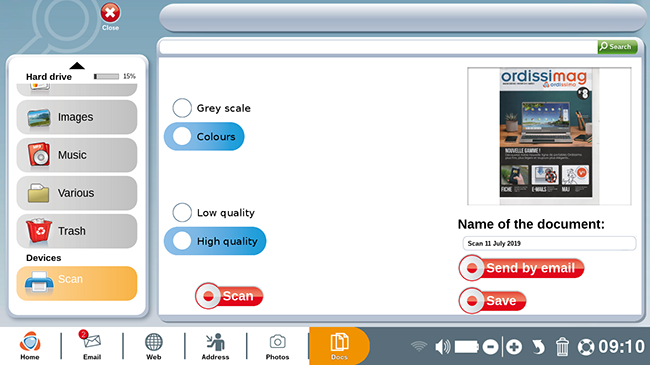
Task: Choose High quality scan setting
Action: [x=215, y=241]
